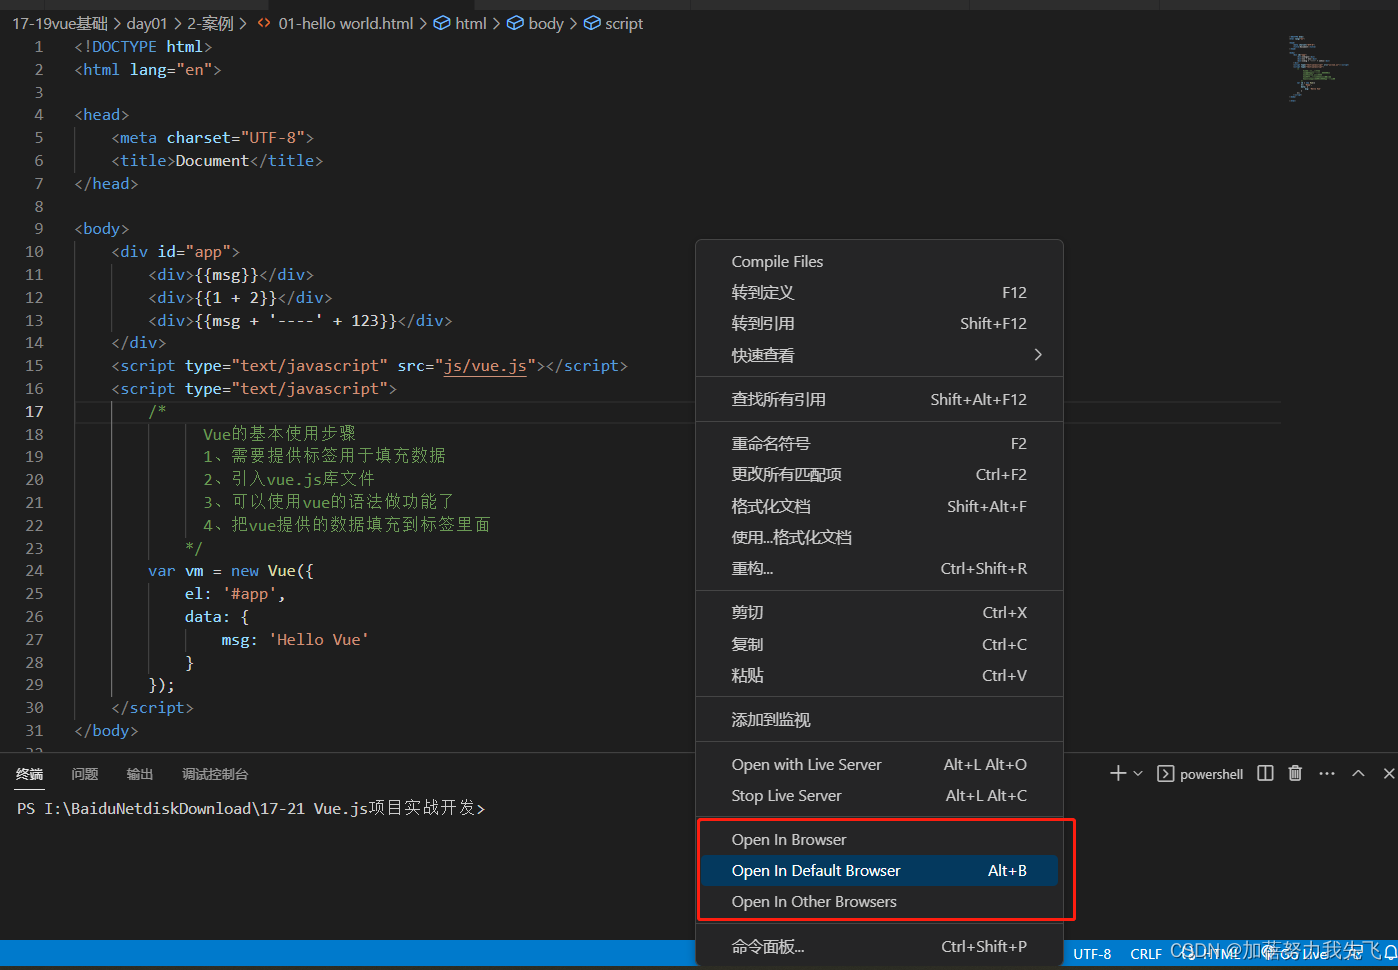The image size is (1398, 970).
Task: Open the terminal launch profile dropdown arrow
Action: click(x=1138, y=773)
